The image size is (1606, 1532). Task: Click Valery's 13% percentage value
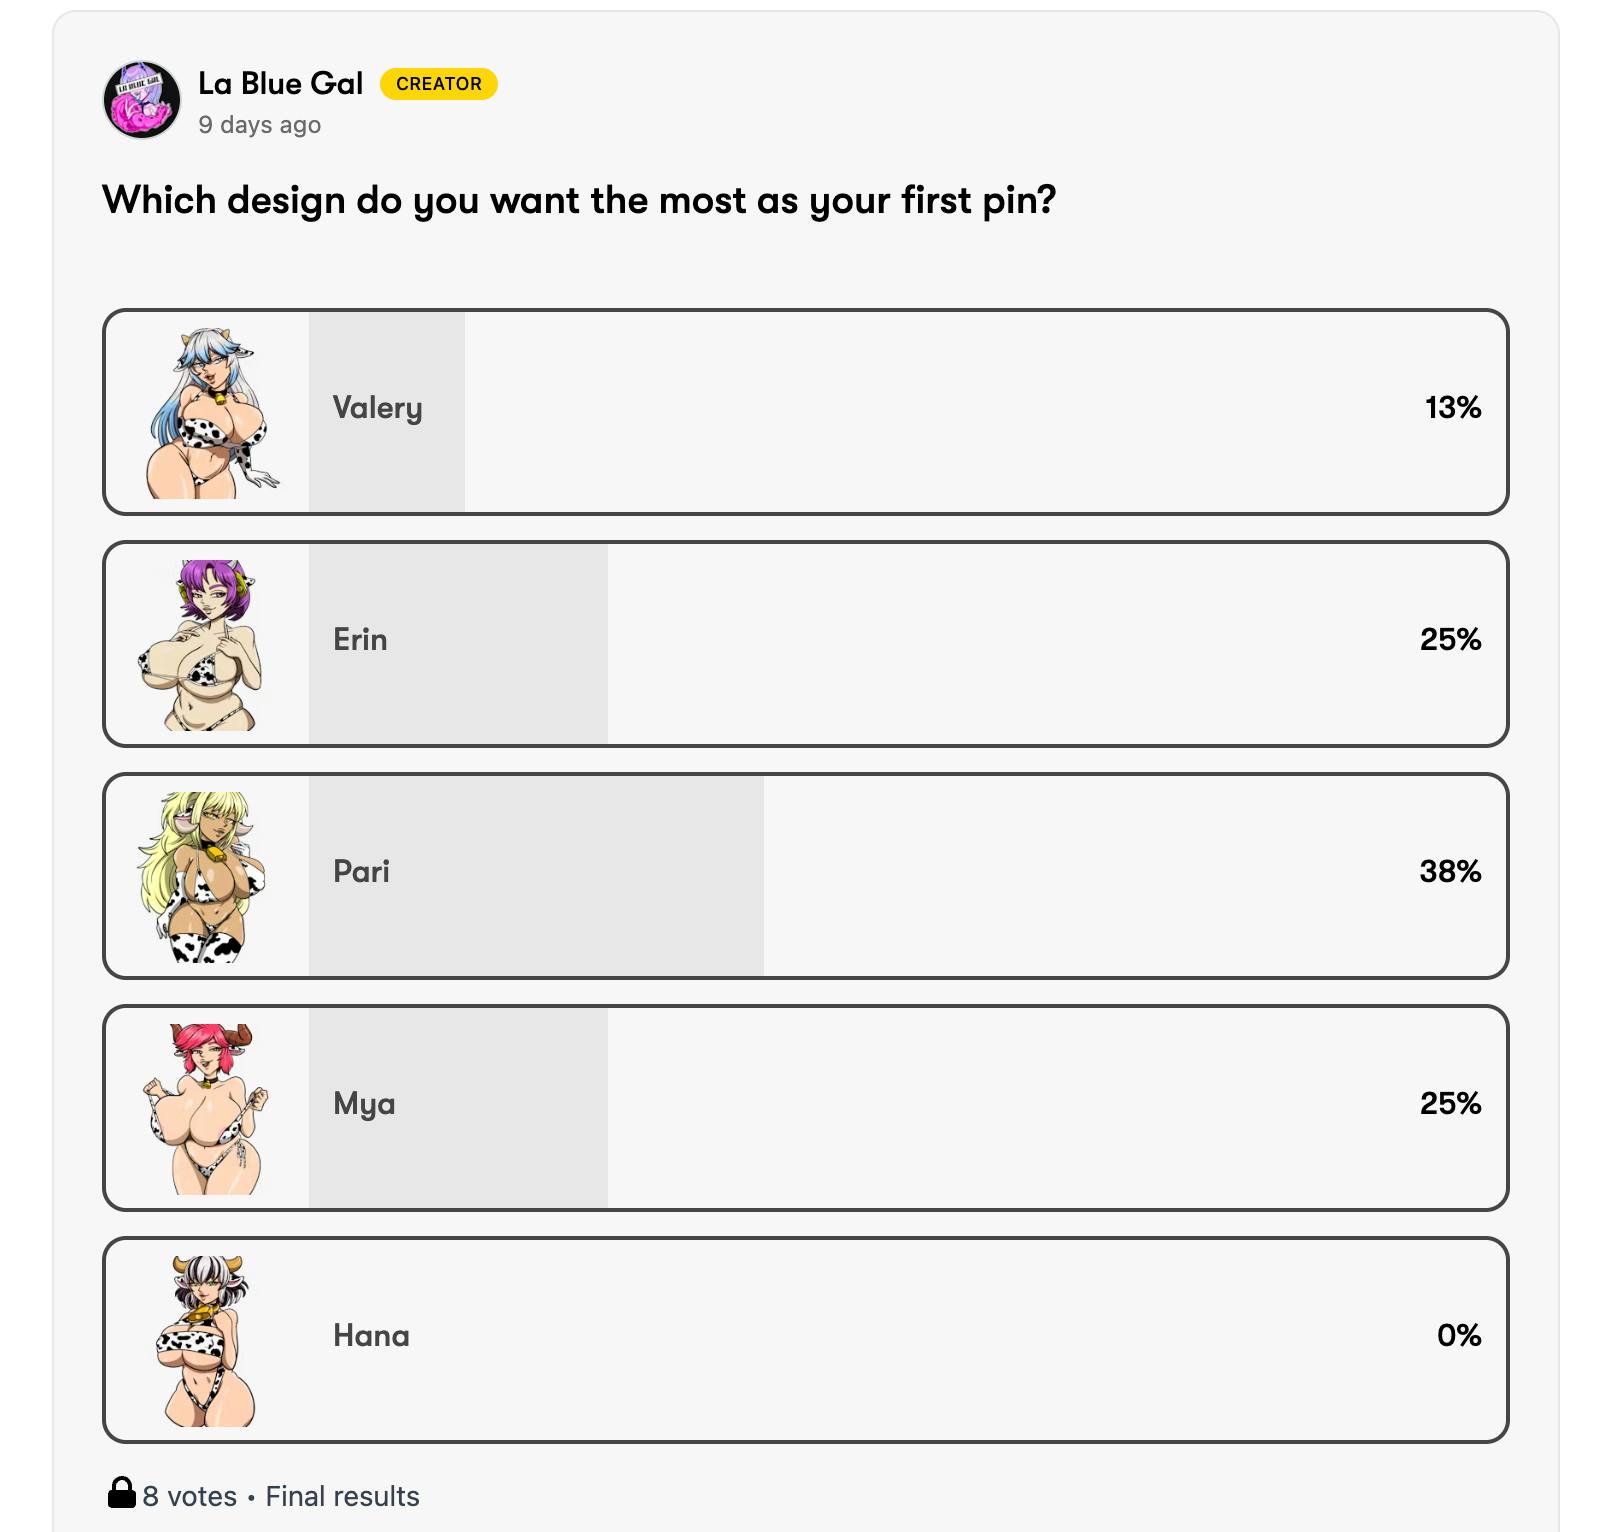pyautogui.click(x=1452, y=408)
